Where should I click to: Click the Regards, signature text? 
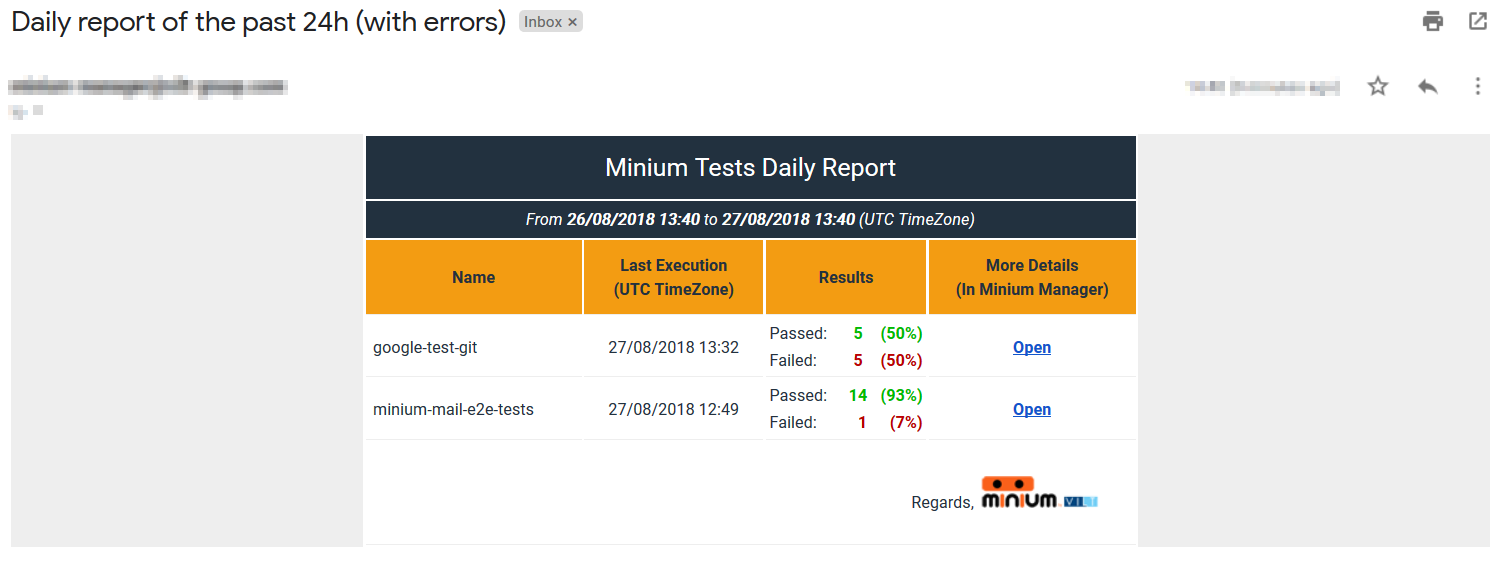(942, 503)
